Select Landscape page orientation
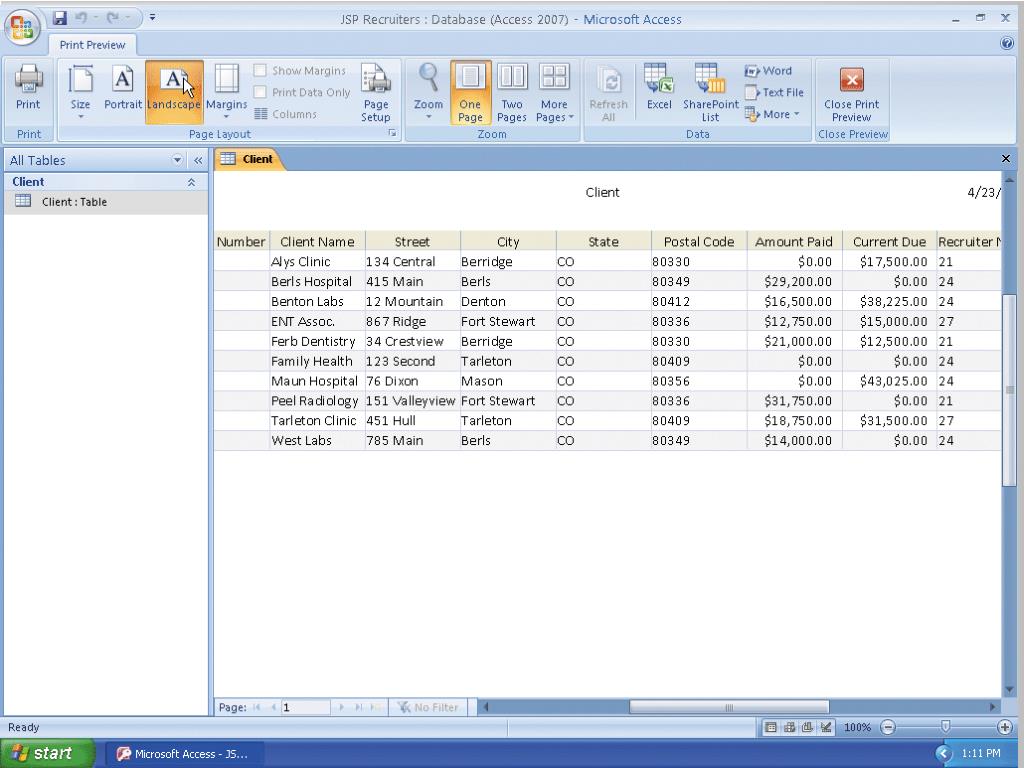The height and width of the screenshot is (768, 1024). pos(174,91)
